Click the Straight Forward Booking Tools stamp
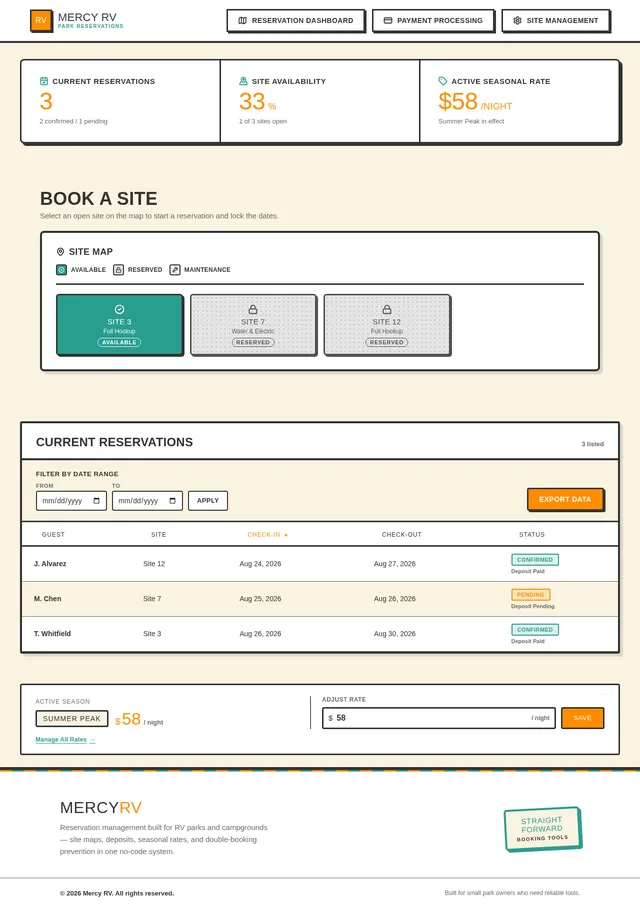Viewport: 640px width, 915px height. [543, 829]
